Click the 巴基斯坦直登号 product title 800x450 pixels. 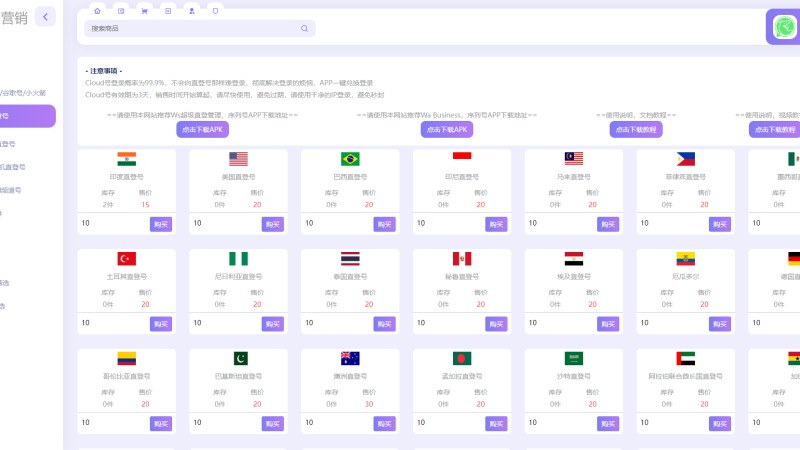(238, 377)
